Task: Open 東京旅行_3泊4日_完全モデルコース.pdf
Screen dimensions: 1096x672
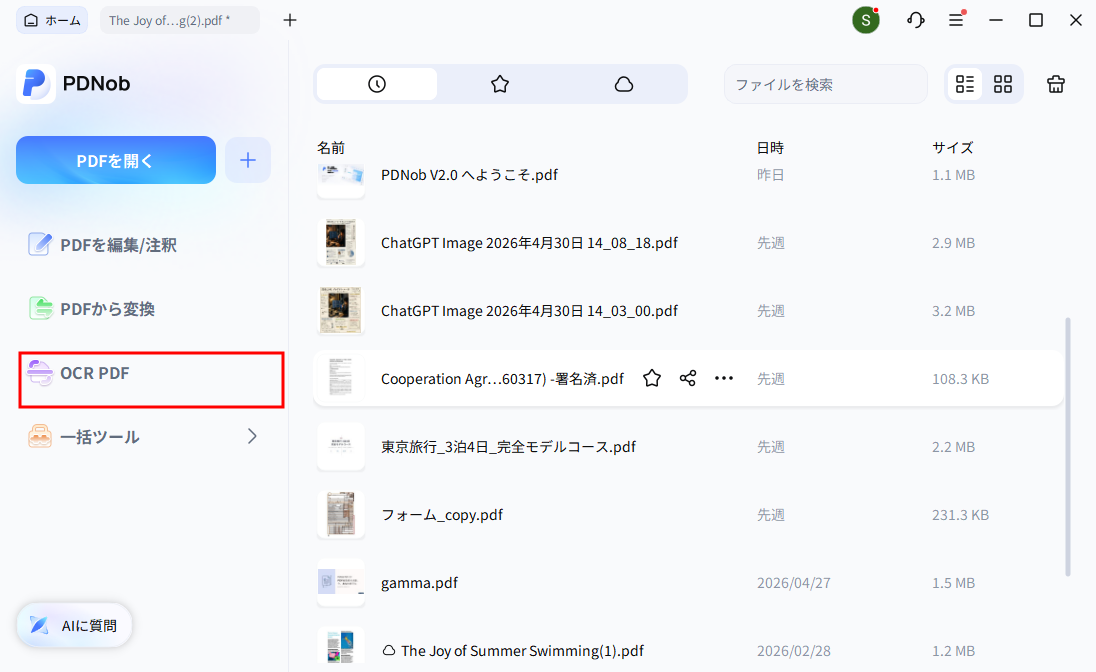Action: pos(508,446)
